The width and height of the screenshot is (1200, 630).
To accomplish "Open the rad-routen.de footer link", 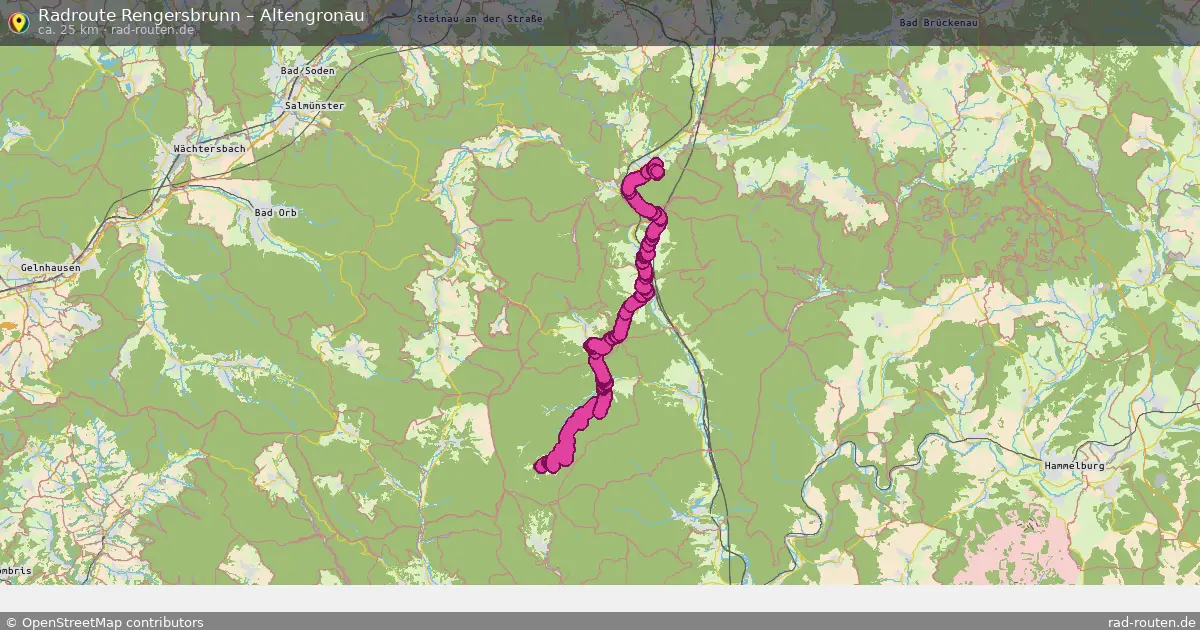I will pyautogui.click(x=1152, y=622).
